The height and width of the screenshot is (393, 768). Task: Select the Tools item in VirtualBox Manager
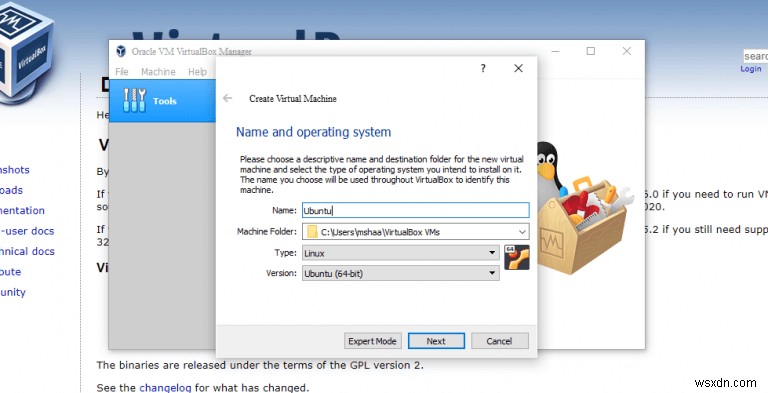pyautogui.click(x=162, y=101)
